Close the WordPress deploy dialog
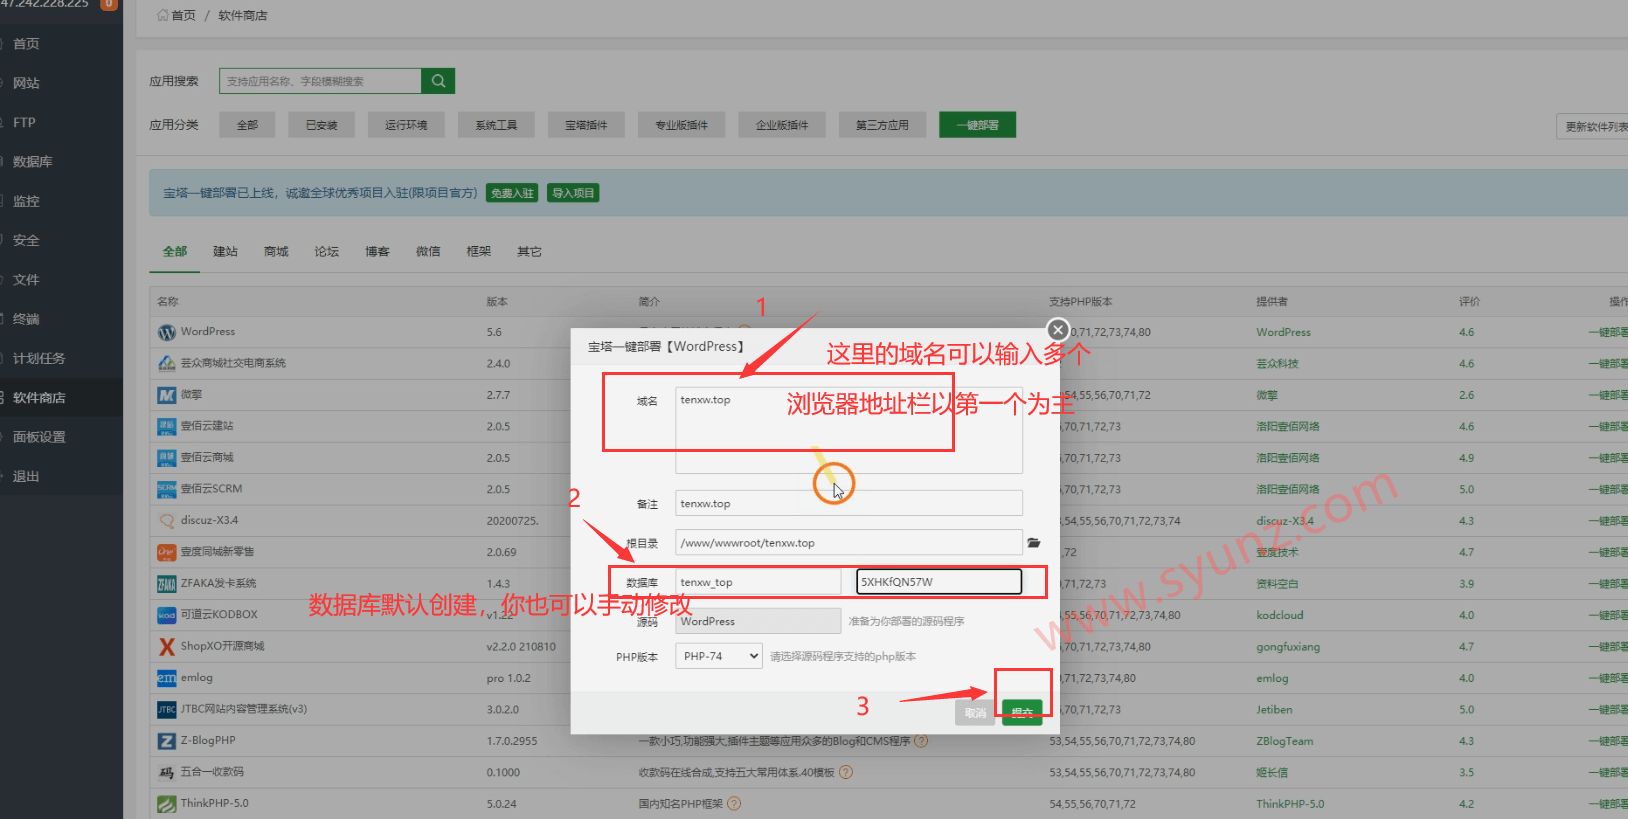The width and height of the screenshot is (1628, 819). 1057,329
